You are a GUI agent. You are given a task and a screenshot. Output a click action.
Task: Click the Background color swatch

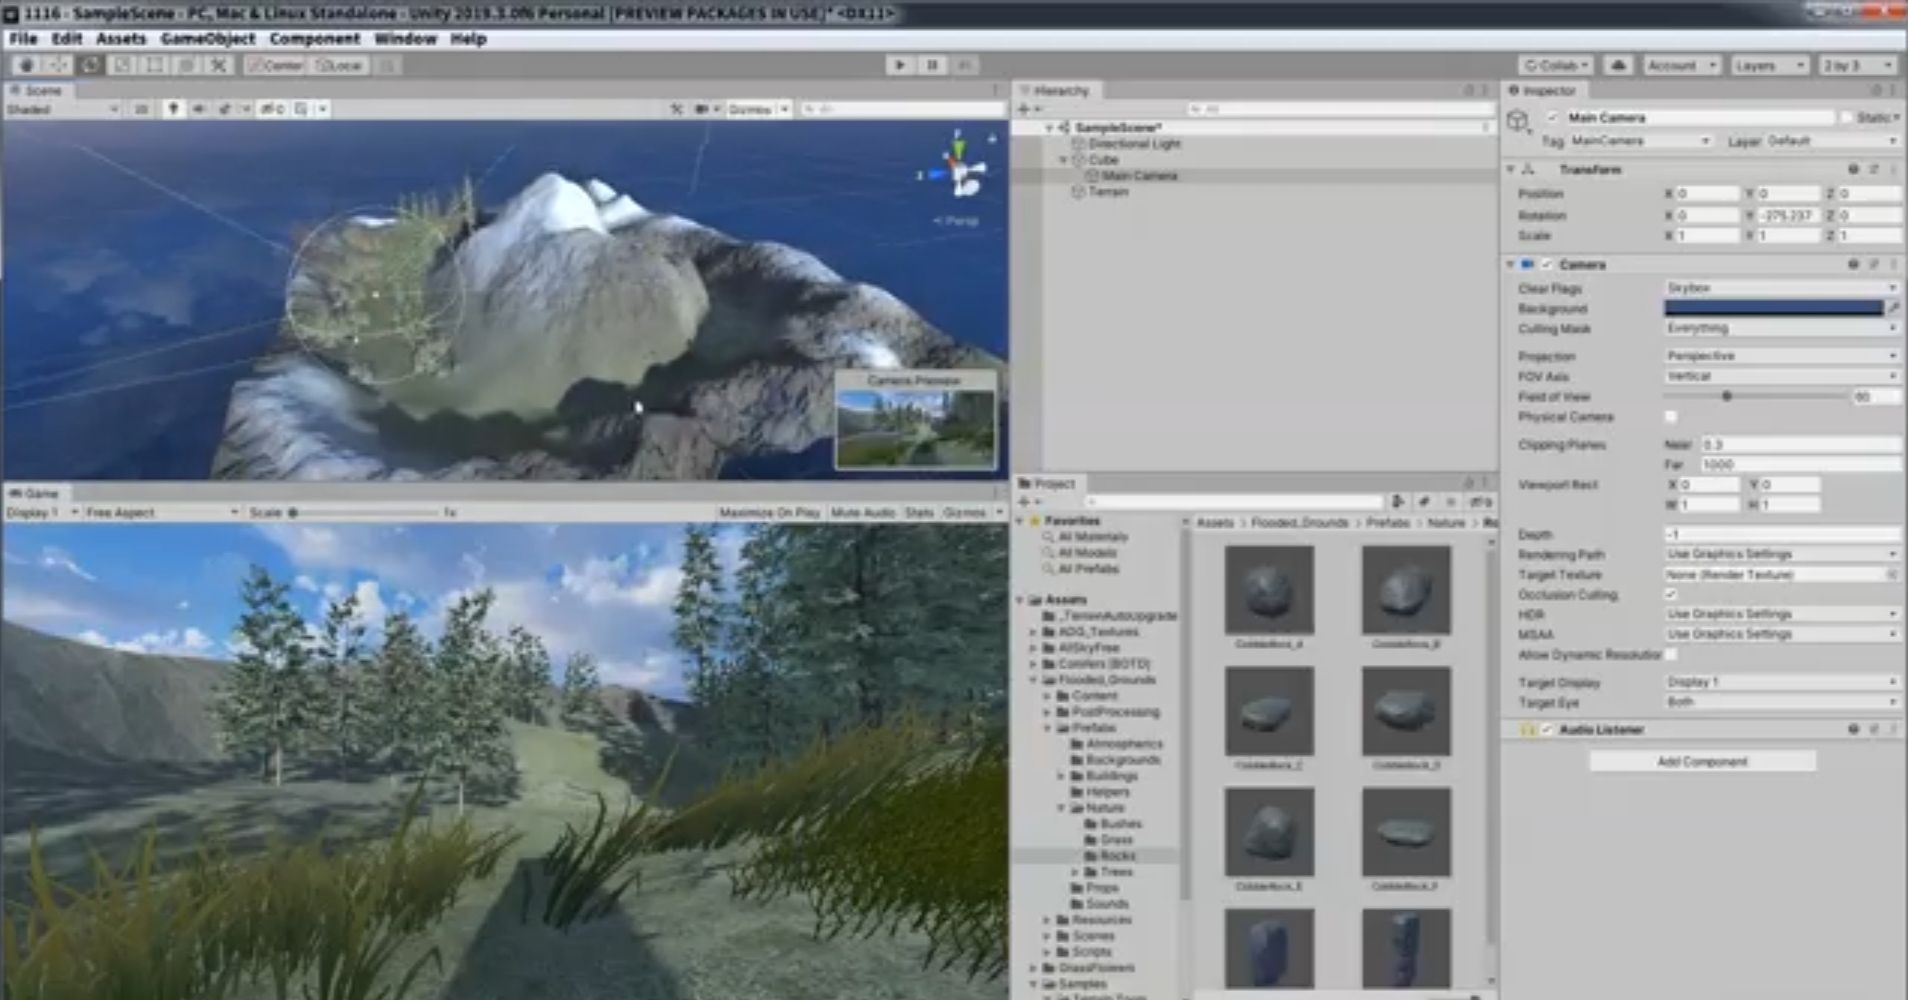(x=1773, y=308)
